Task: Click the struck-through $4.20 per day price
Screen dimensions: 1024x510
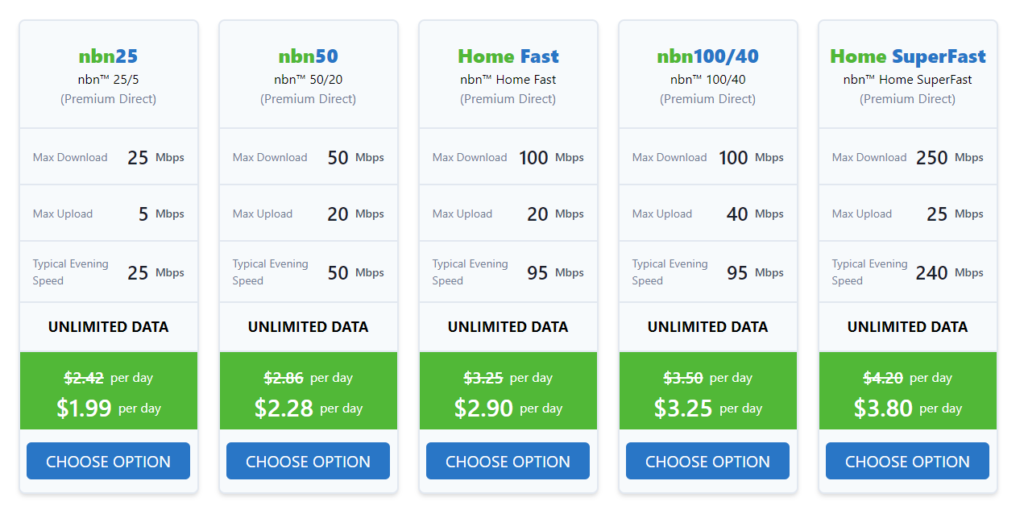Action: 908,377
